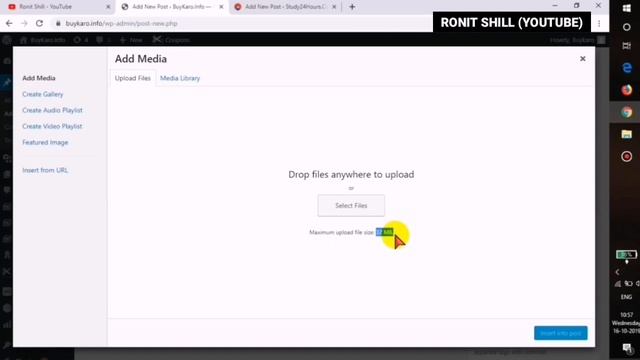The image size is (640, 360).
Task: Open screen recorder taskbar icon
Action: point(627,156)
